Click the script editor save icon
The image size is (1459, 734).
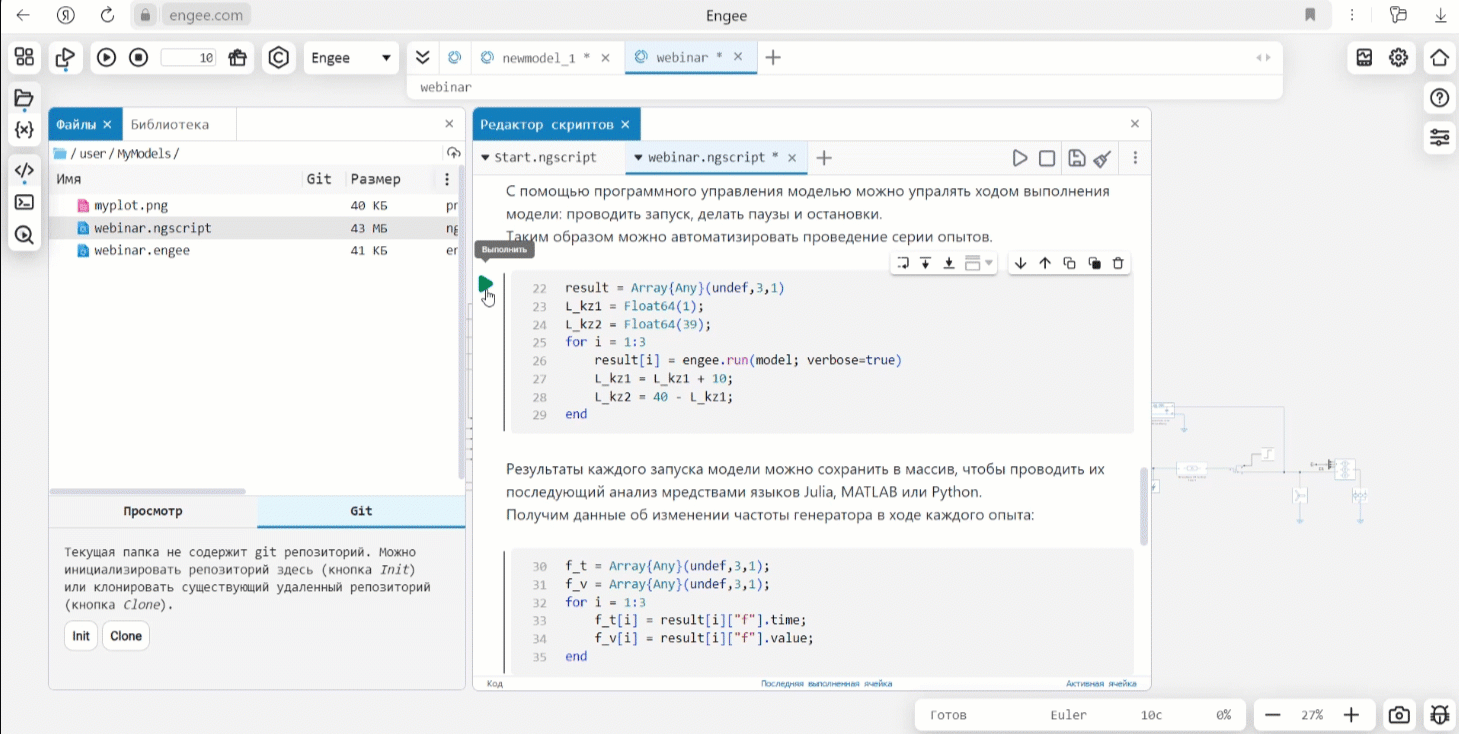[1076, 158]
